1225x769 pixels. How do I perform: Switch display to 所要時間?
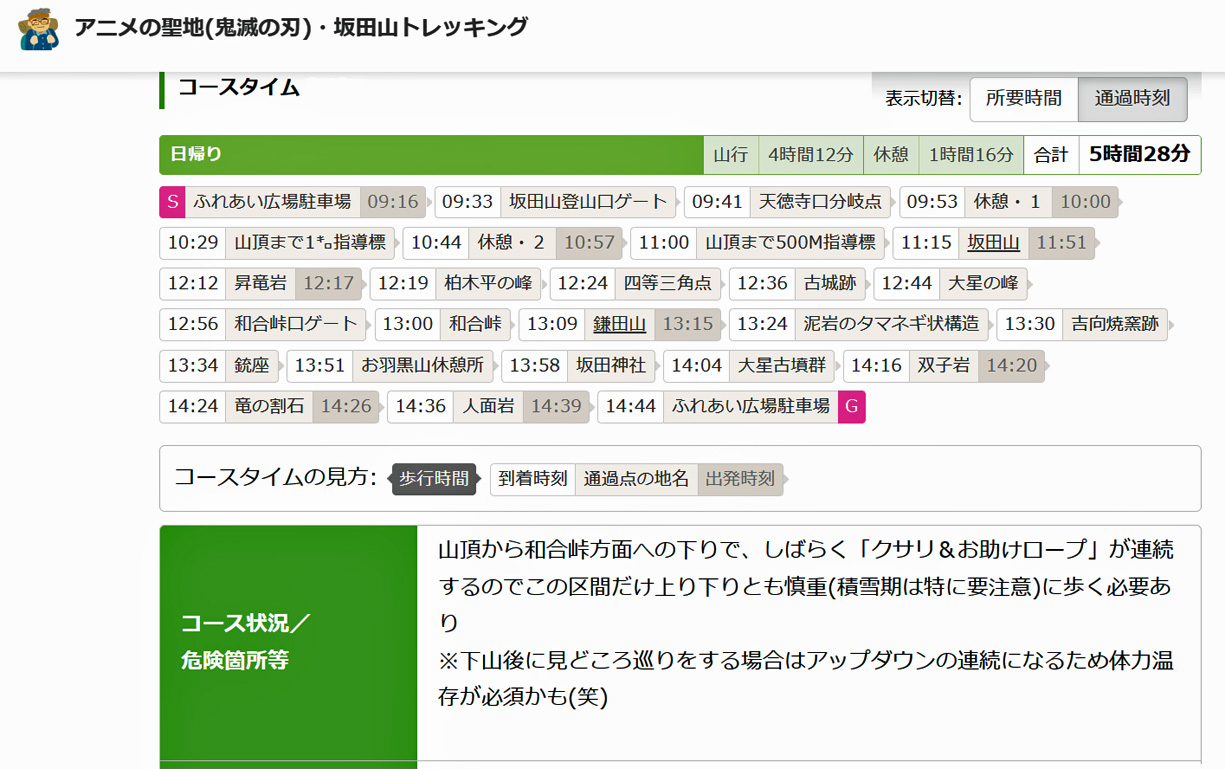click(x=1023, y=98)
